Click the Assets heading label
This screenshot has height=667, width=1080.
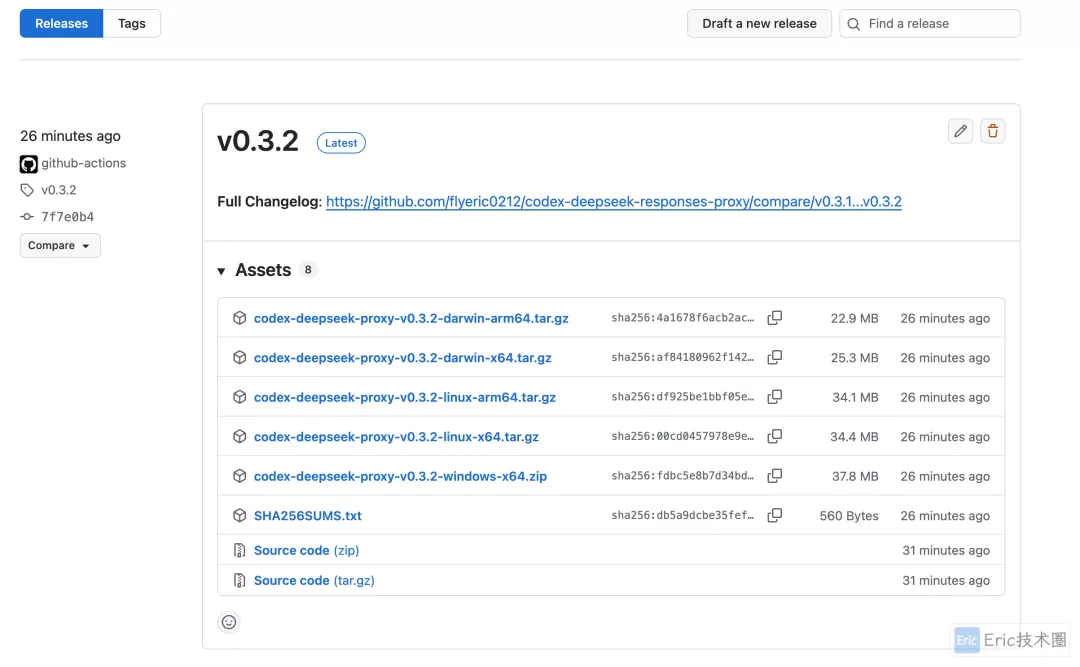(263, 269)
